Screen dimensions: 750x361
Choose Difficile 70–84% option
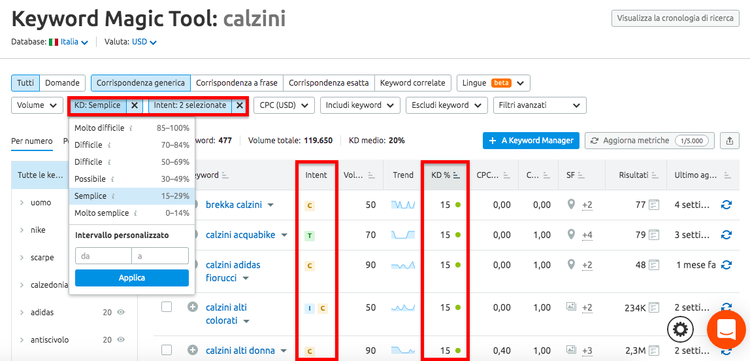click(x=132, y=145)
